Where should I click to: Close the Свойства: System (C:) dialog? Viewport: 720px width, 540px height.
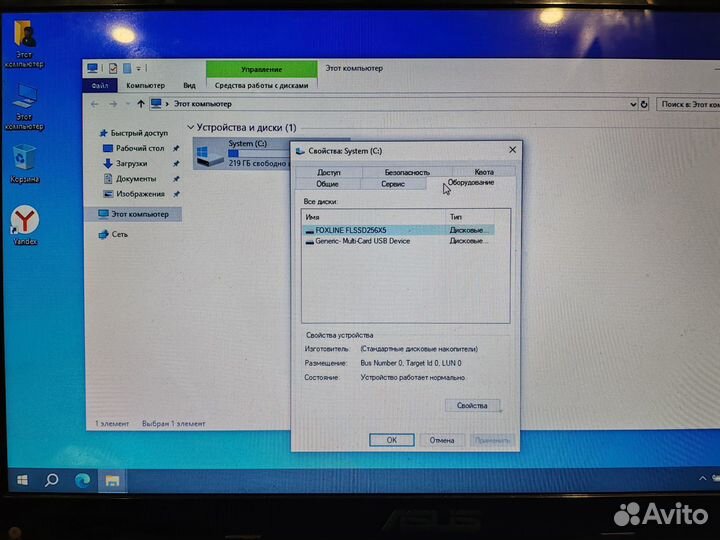[x=512, y=150]
